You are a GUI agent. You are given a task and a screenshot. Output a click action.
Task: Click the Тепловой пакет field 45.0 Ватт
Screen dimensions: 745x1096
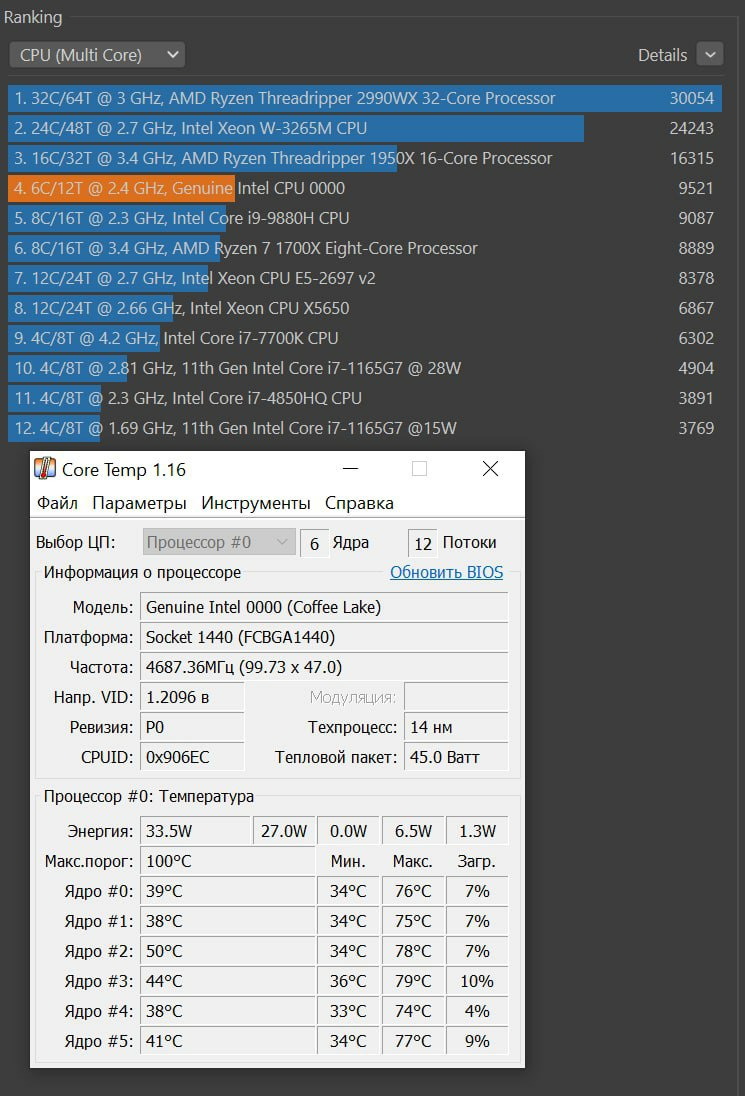tap(456, 757)
